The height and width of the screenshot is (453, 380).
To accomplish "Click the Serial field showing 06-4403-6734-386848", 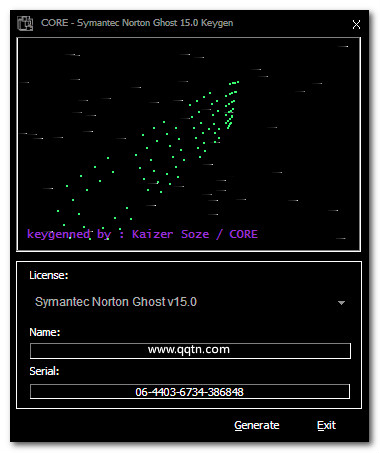I will pos(190,391).
